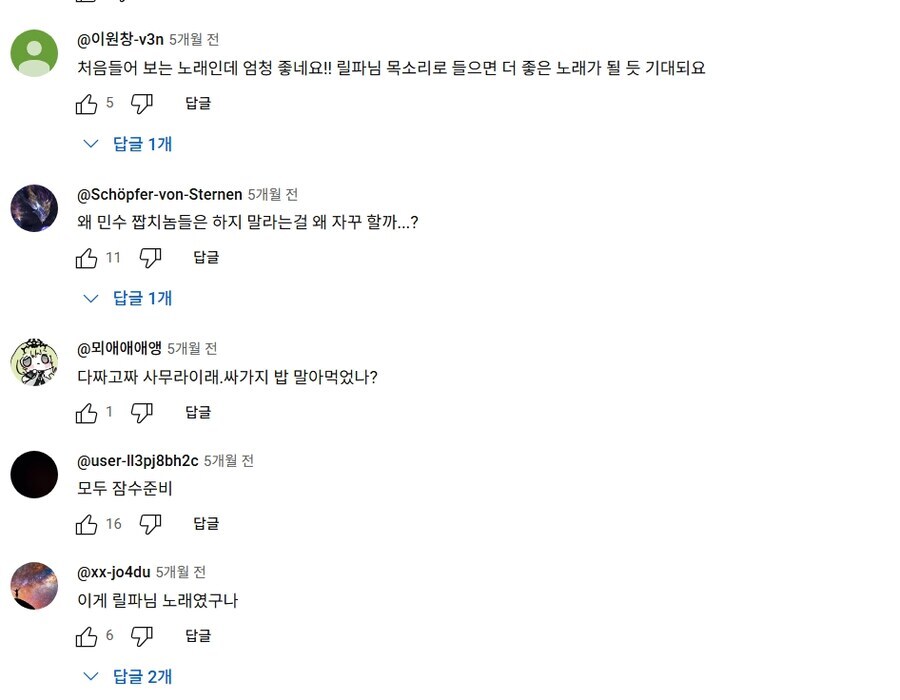900x700 pixels.
Task: Thumbs down @user-ll3pj8bh2c's comment
Action: pos(151,523)
